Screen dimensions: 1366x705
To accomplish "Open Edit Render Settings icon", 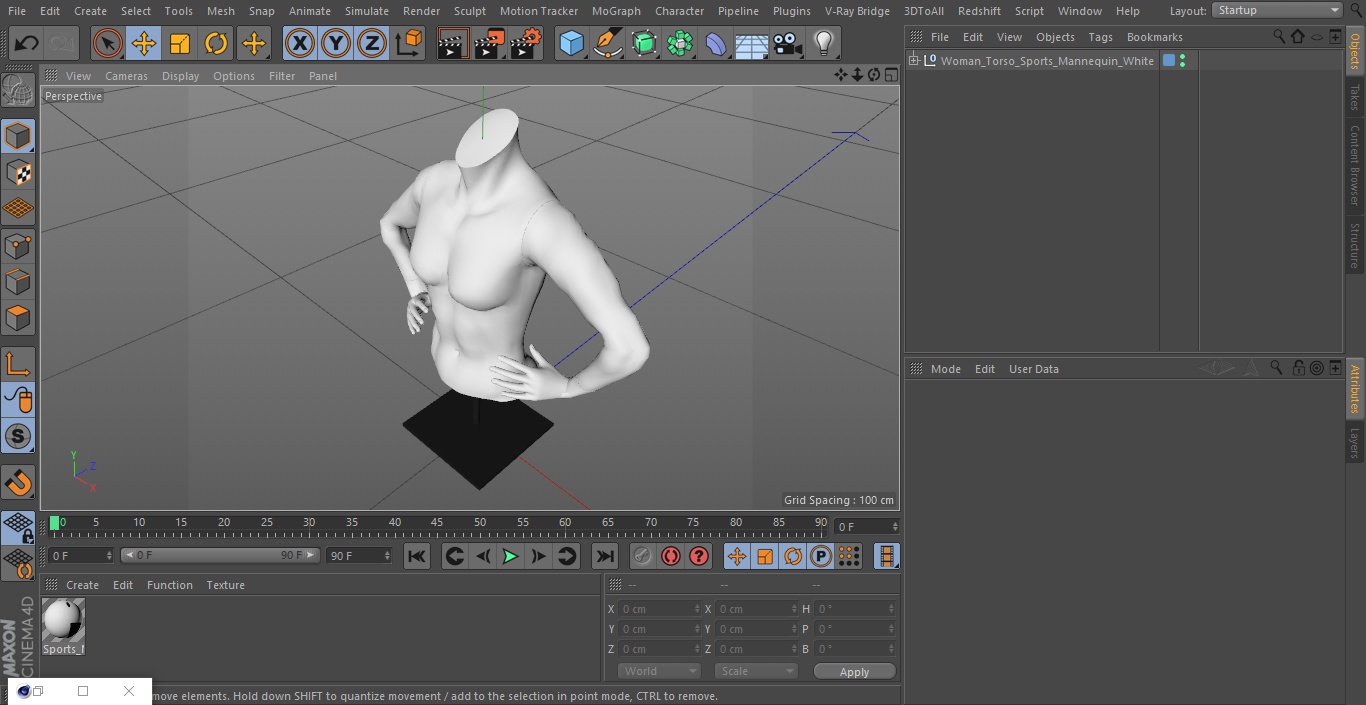I will point(526,44).
